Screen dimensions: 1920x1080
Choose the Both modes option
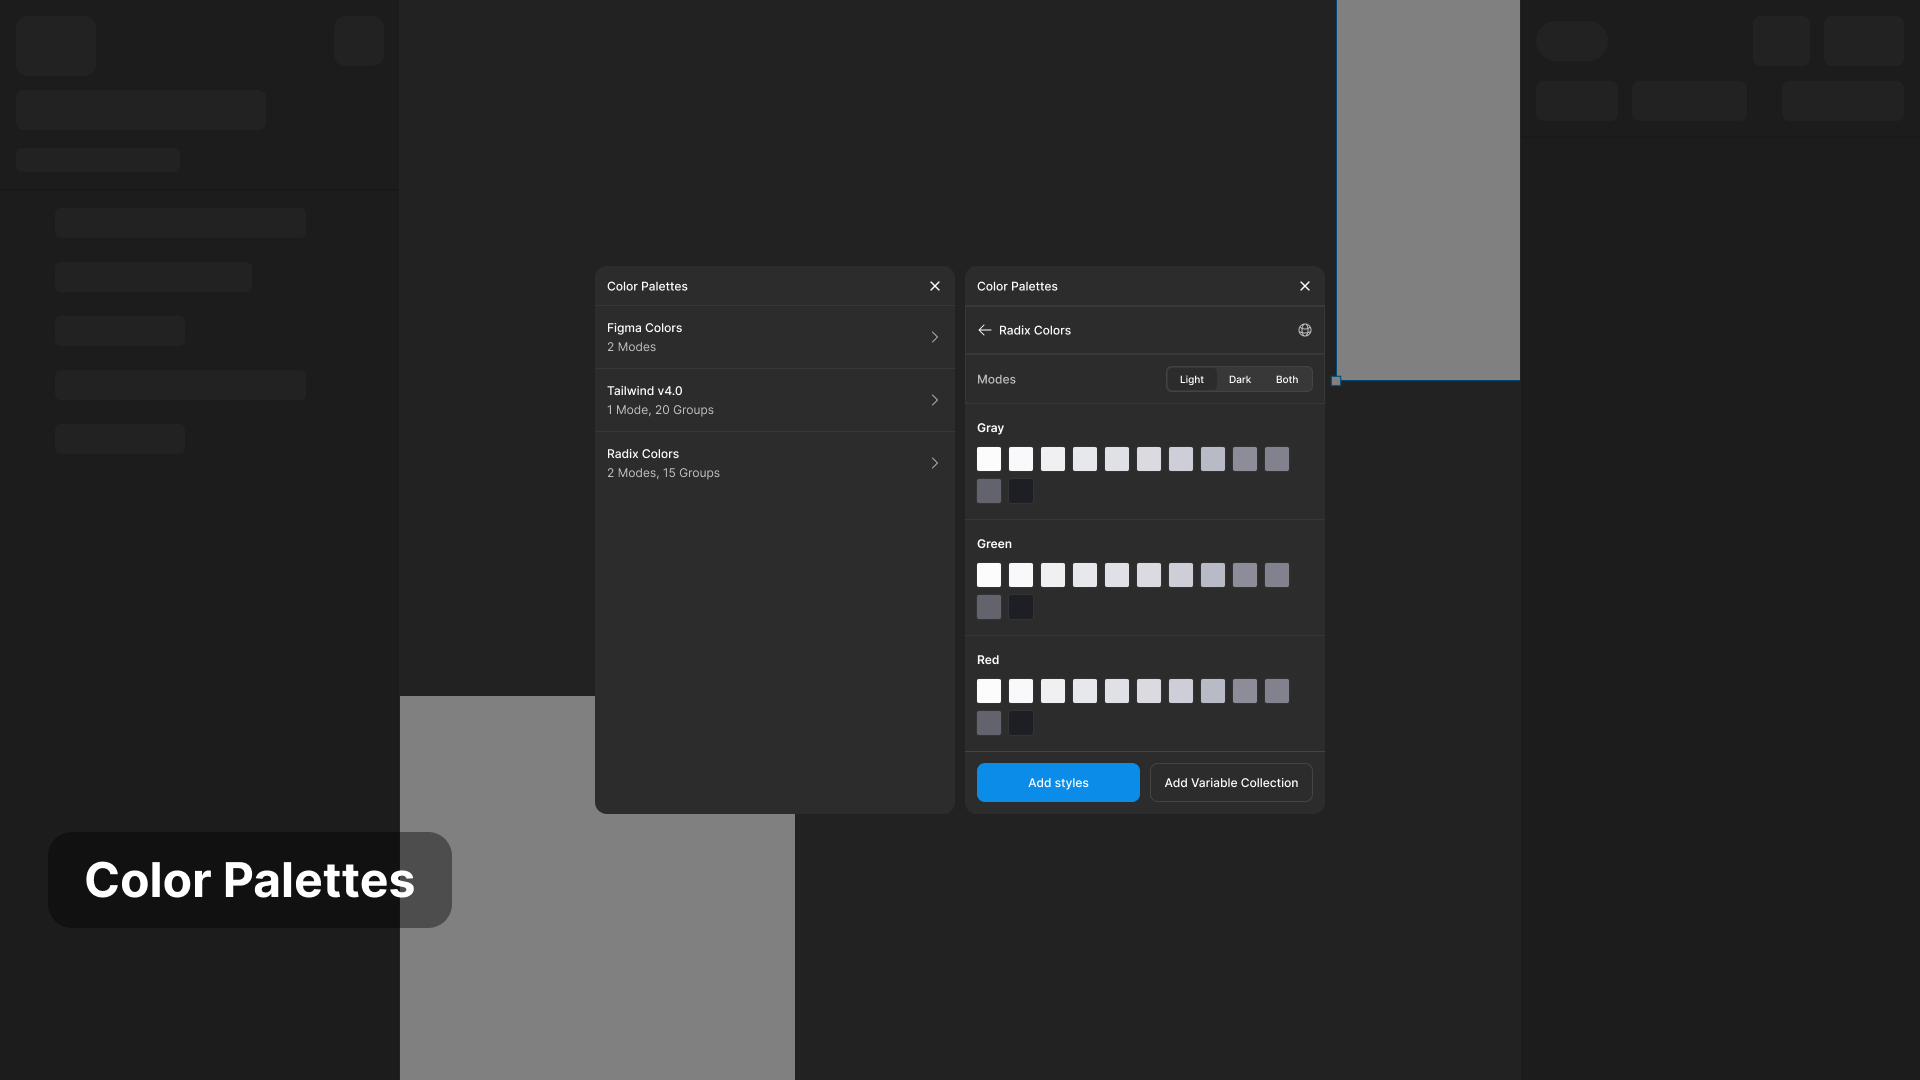click(x=1287, y=380)
